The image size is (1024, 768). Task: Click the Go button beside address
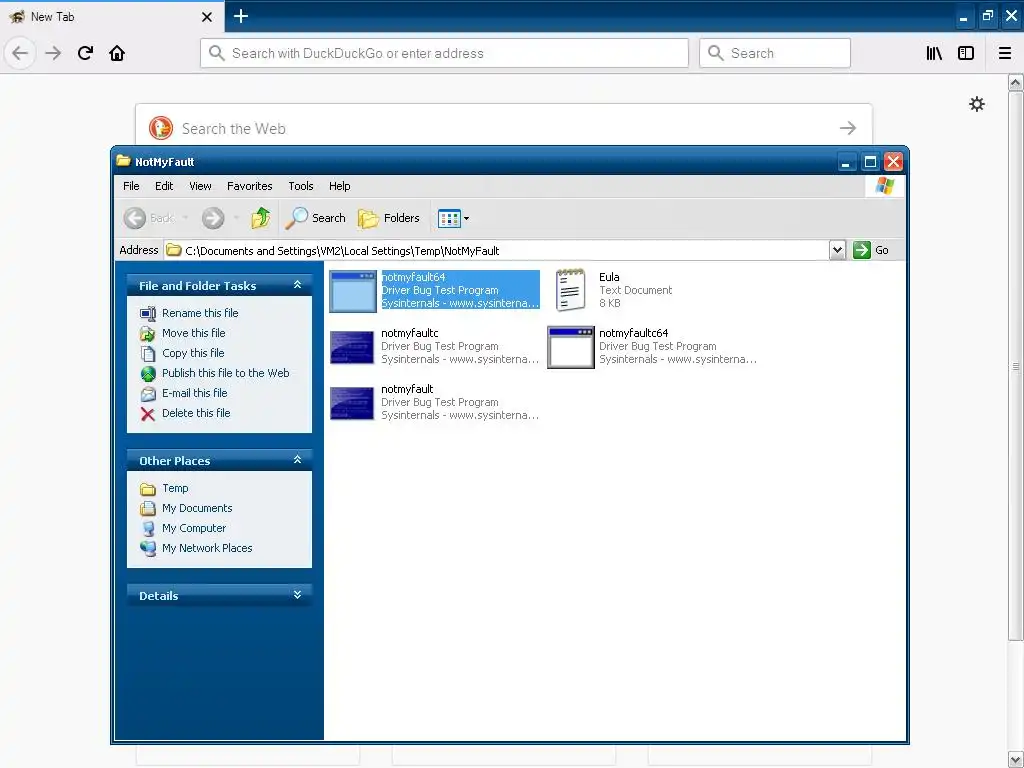[x=871, y=250]
